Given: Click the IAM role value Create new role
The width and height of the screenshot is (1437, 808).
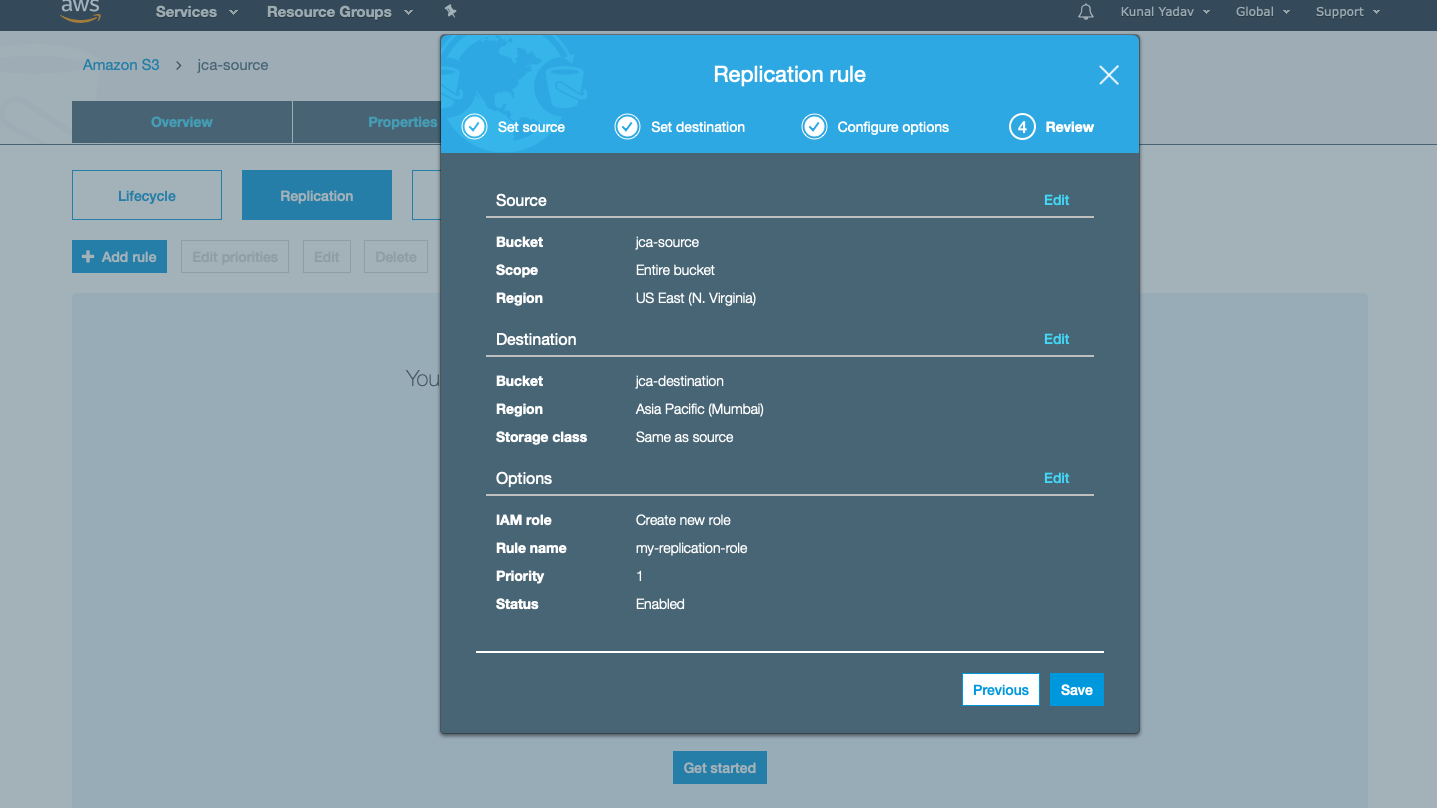Looking at the screenshot, I should click(x=683, y=520).
